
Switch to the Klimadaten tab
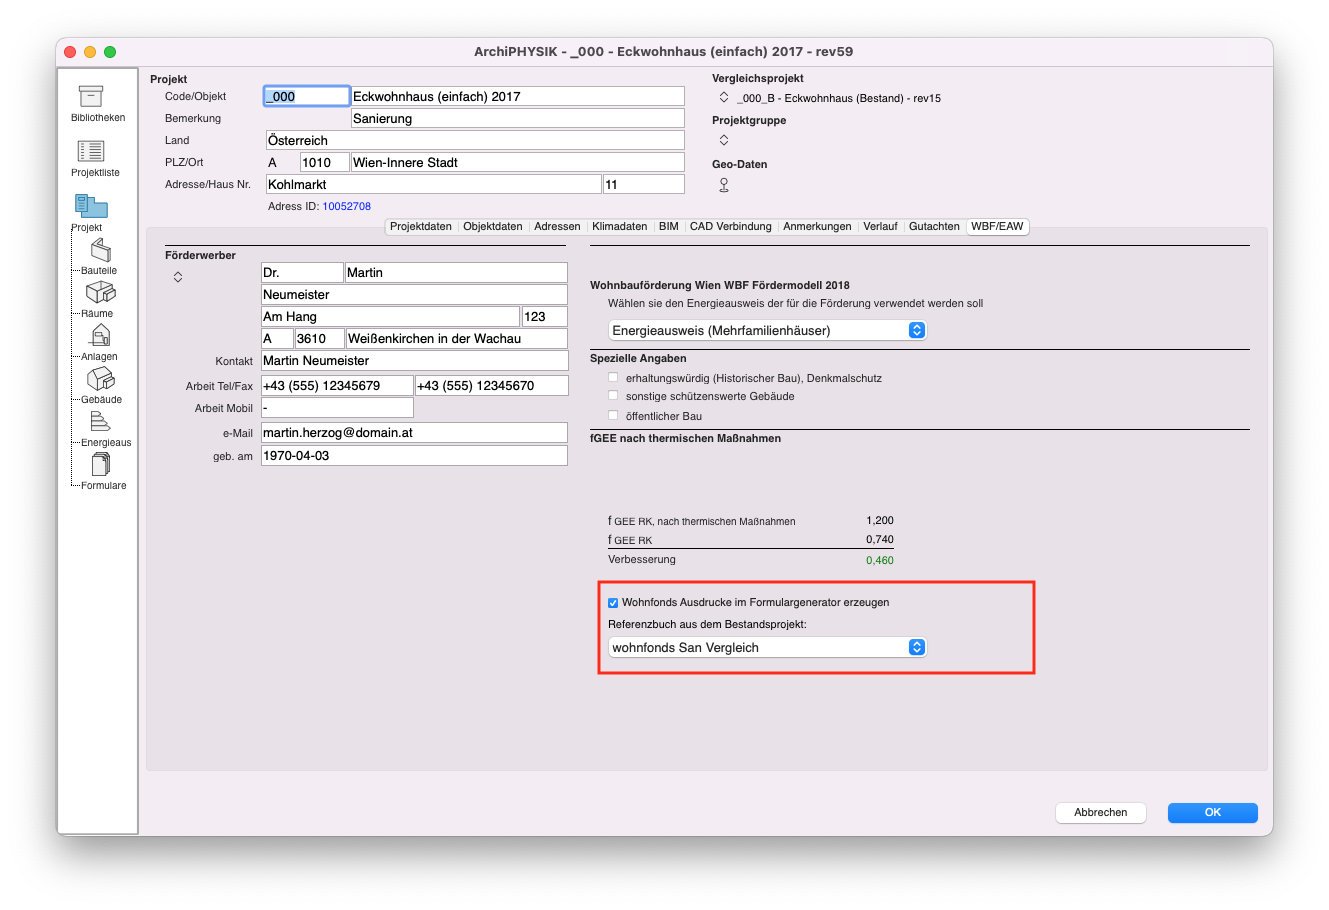[x=620, y=227]
